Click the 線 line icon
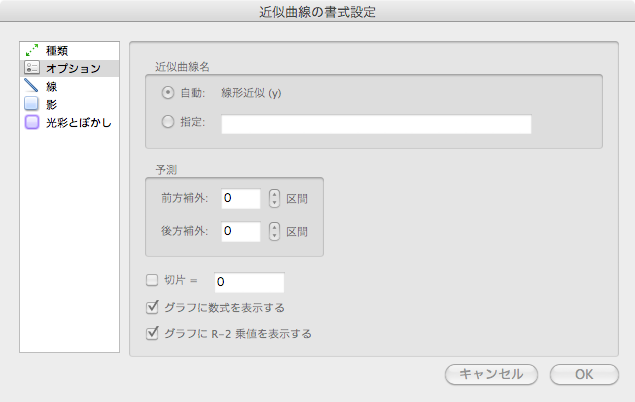The image size is (635, 402). [x=31, y=87]
